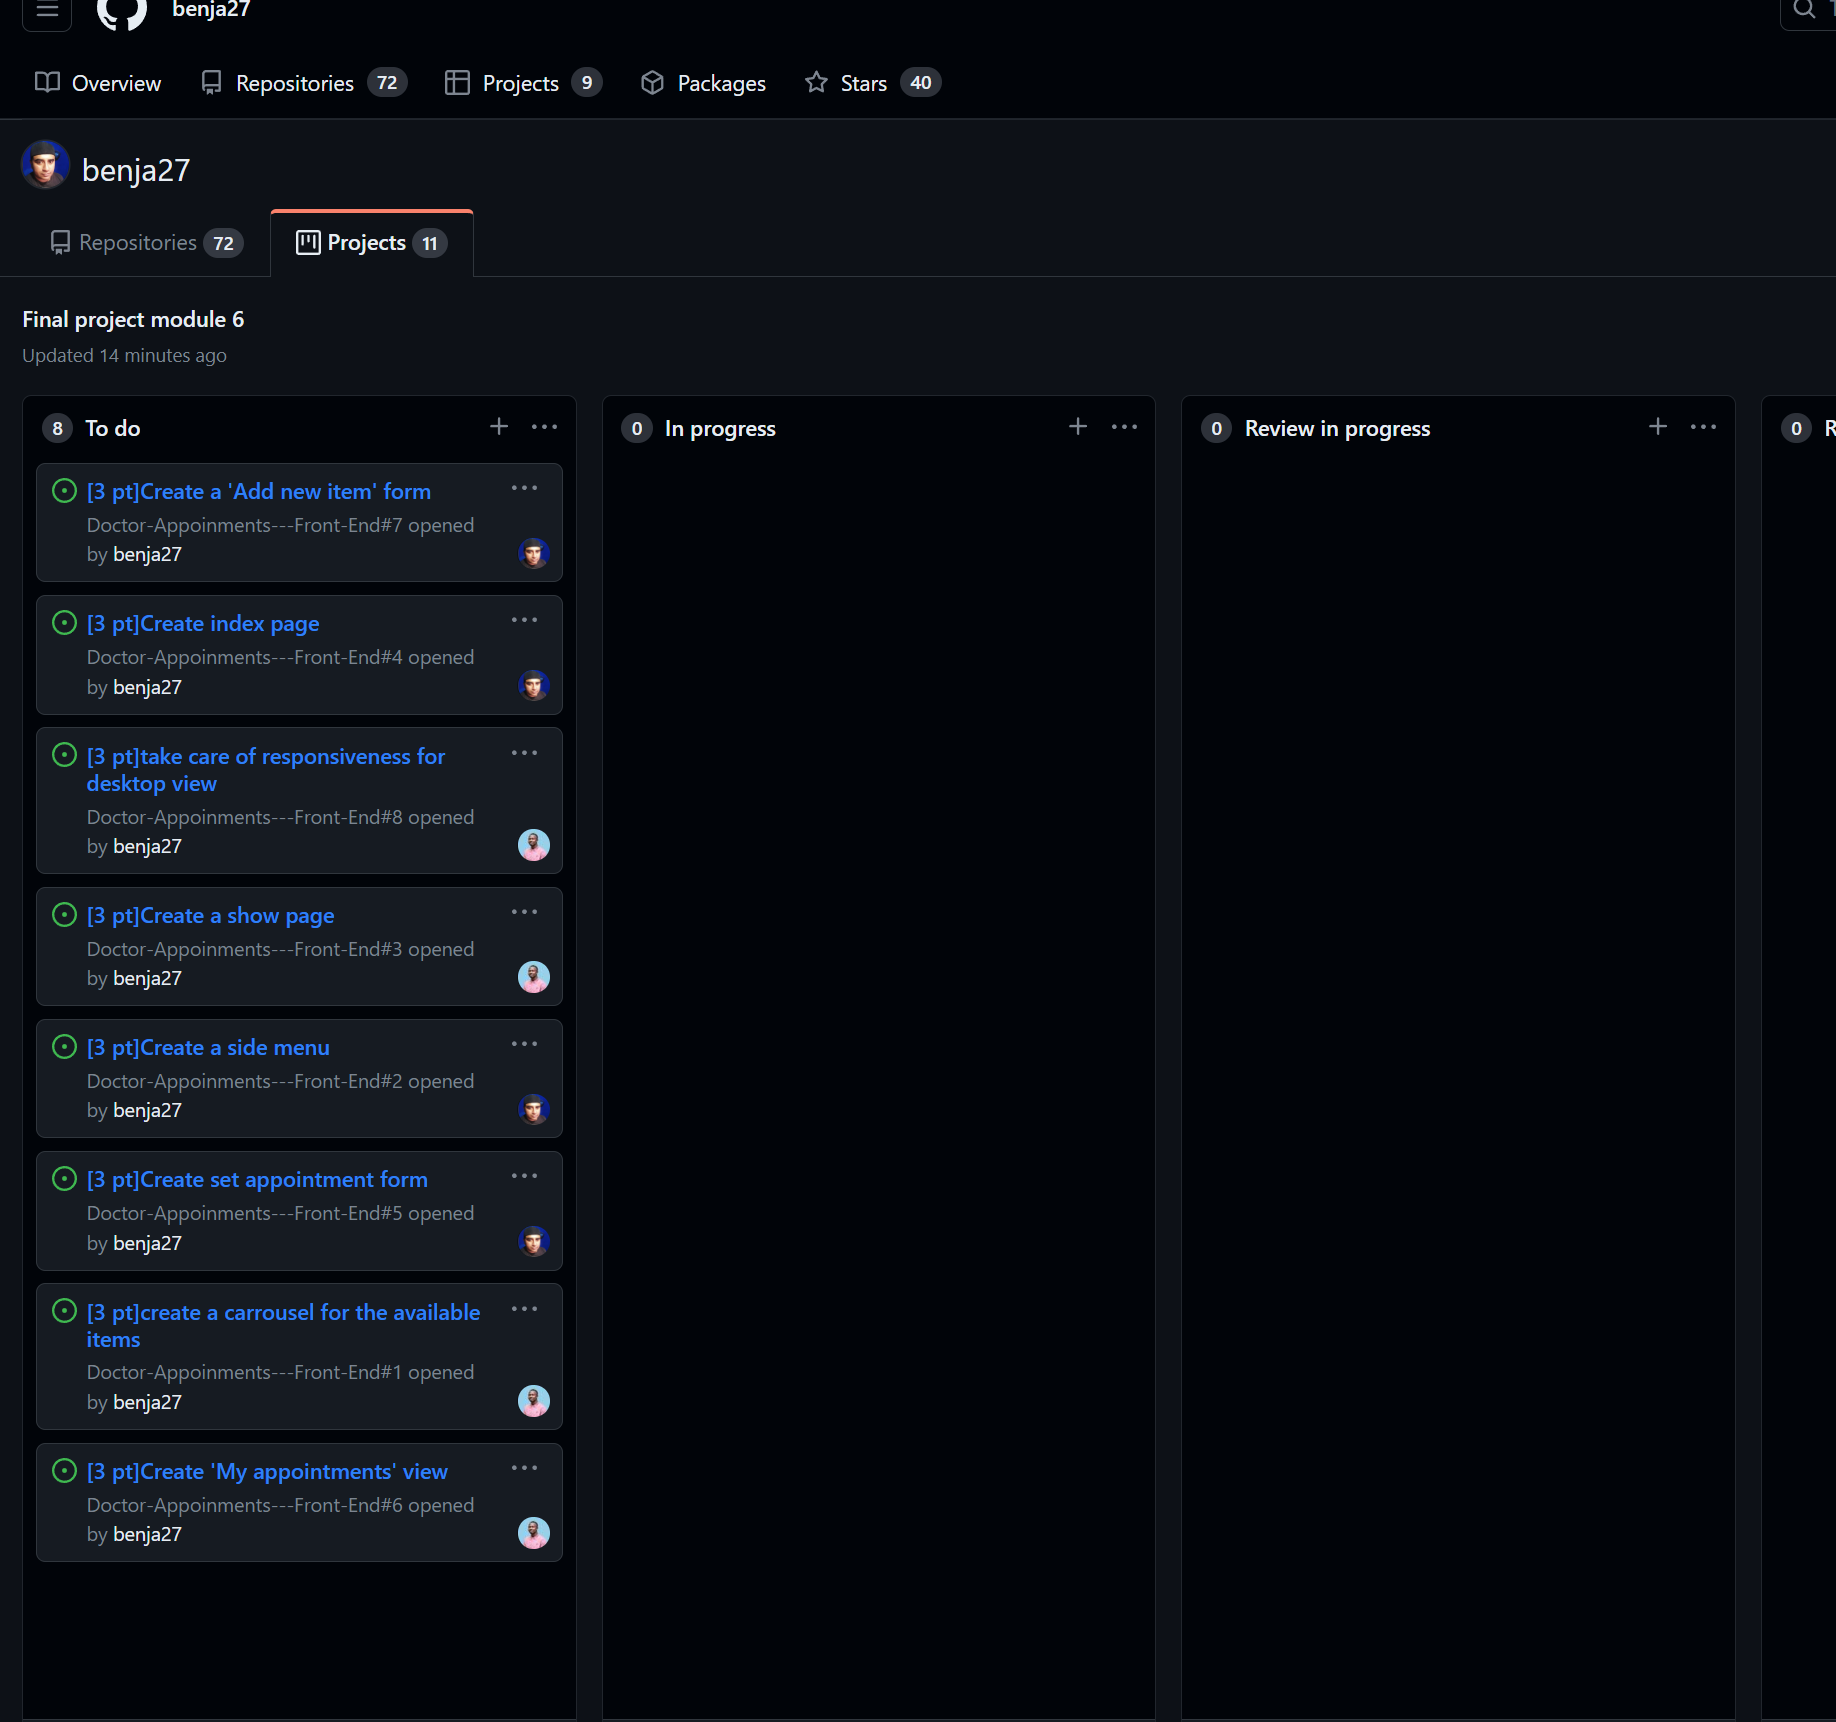Click the green open-issue icon on 'Create index page' card
The height and width of the screenshot is (1722, 1836).
click(x=64, y=622)
